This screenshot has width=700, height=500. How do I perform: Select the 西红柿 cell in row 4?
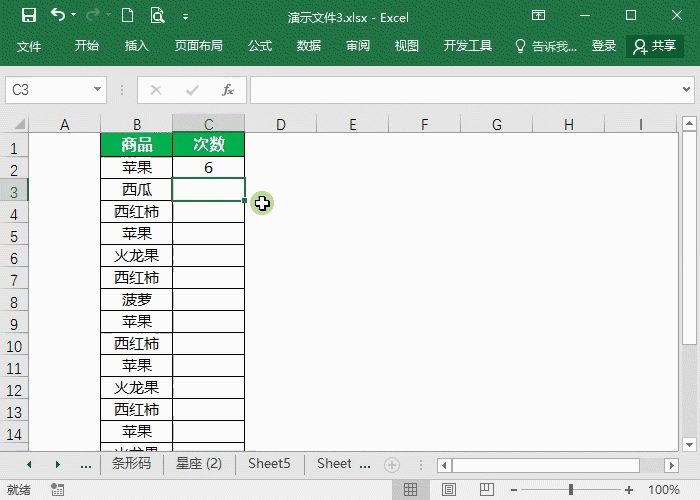tap(137, 212)
